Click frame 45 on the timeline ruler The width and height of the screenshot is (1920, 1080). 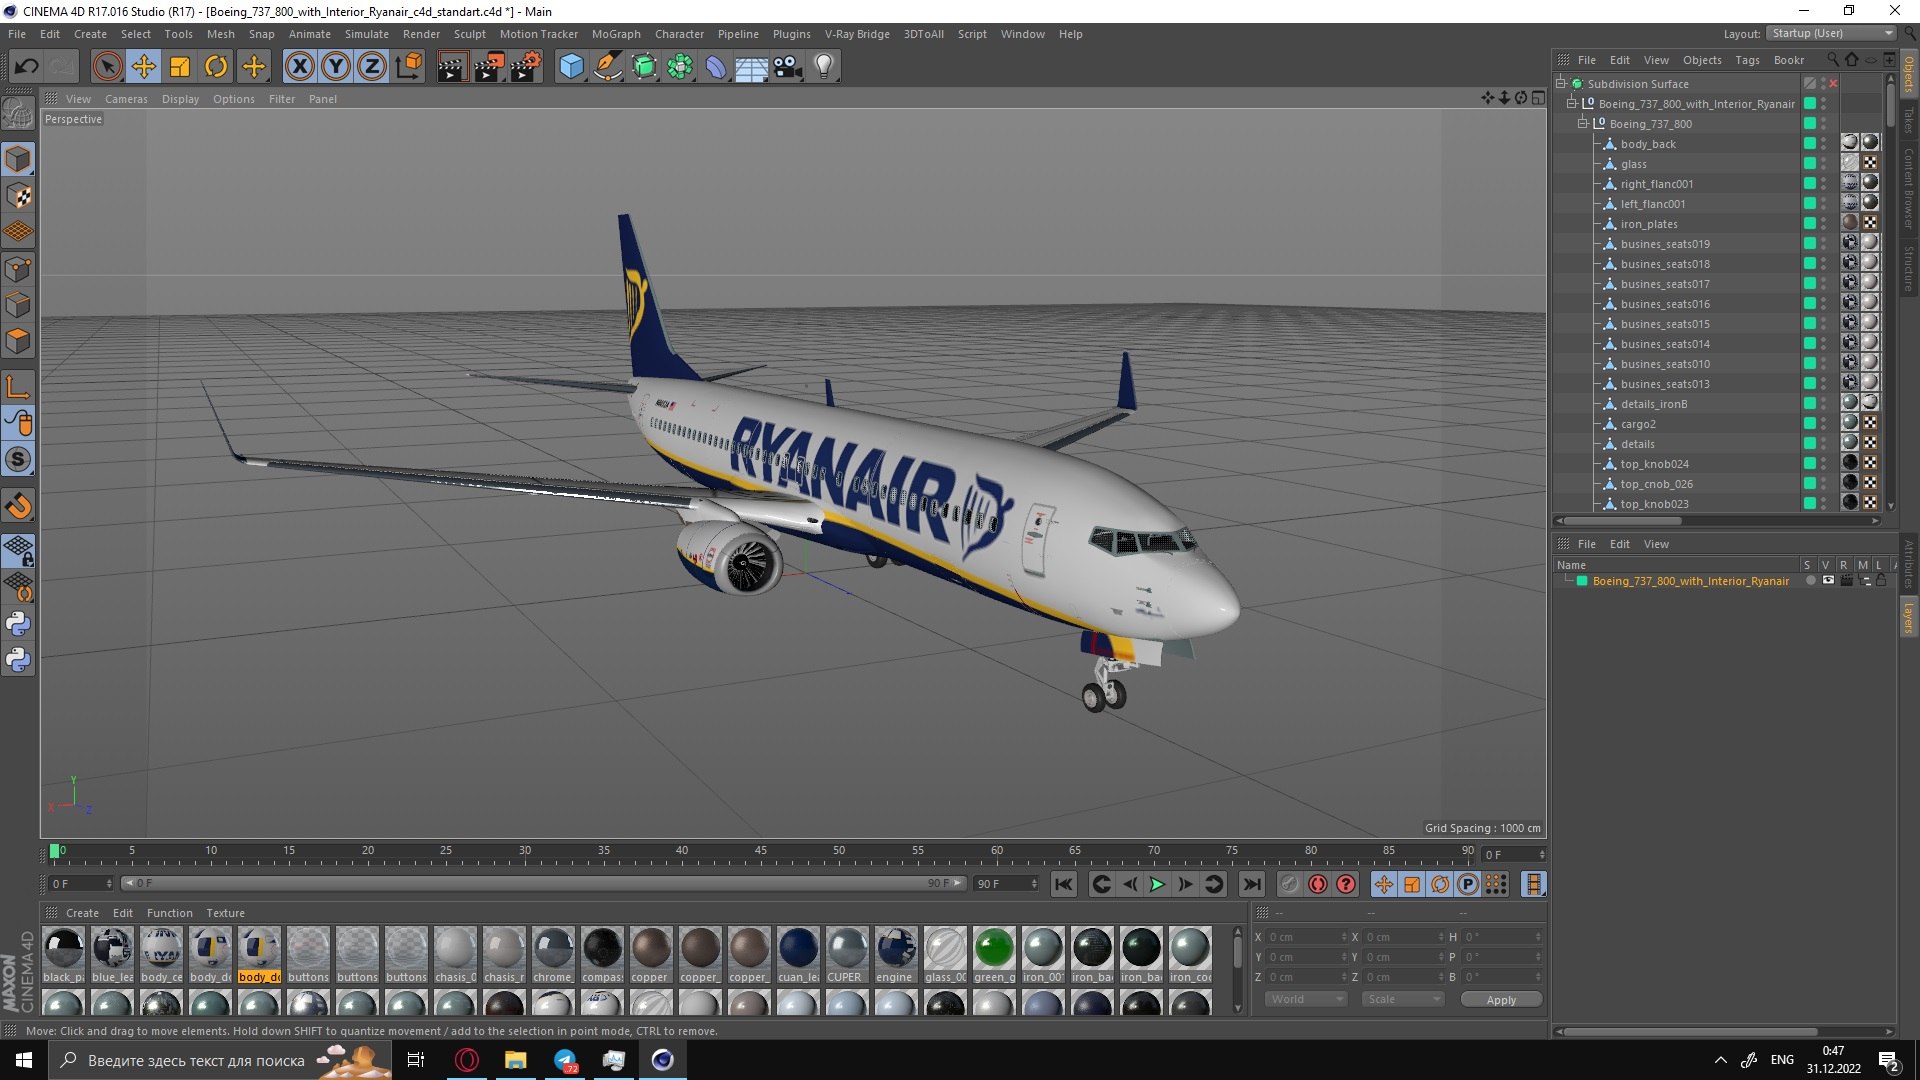760,851
